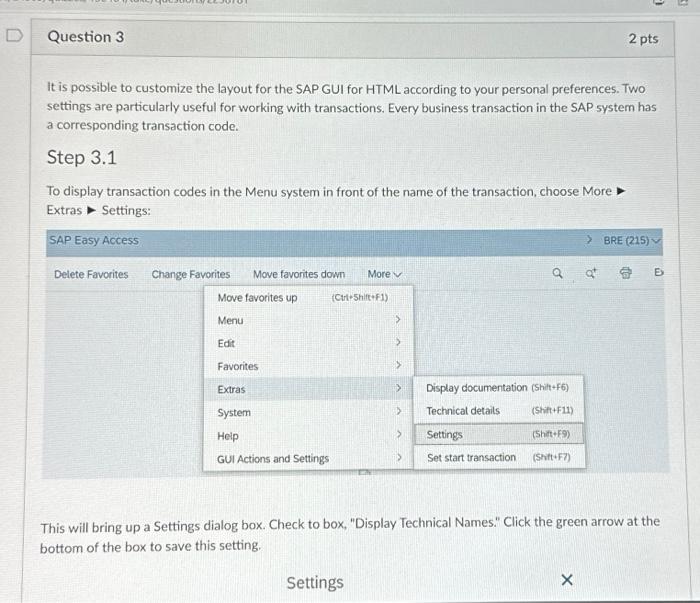
Task: Click the Step 3.1 heading
Action: point(82,158)
